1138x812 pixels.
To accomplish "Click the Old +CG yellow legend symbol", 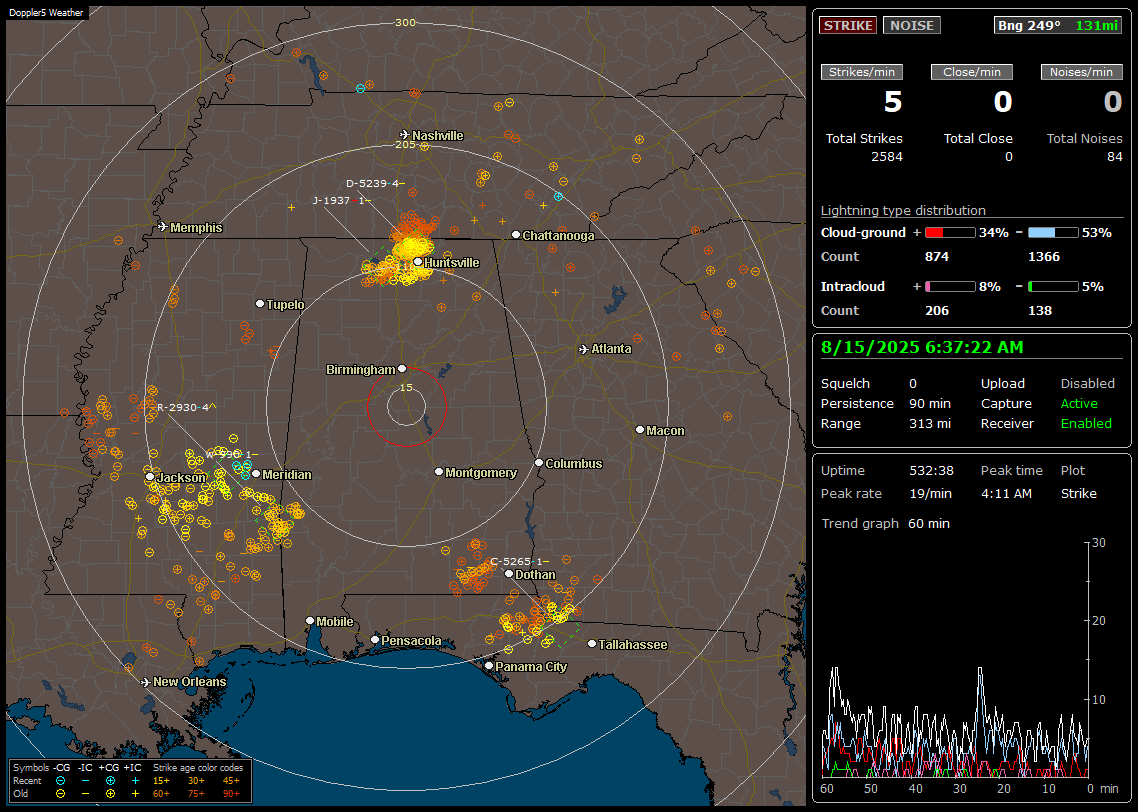I will pyautogui.click(x=110, y=794).
